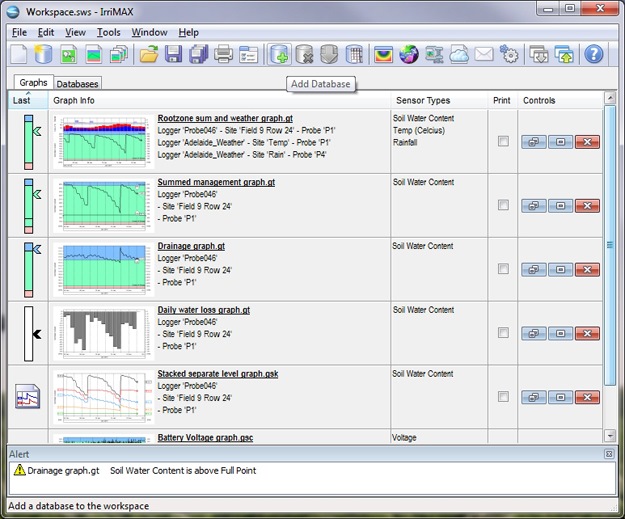Click the green graph wizard toolbar icon
This screenshot has height=519, width=625.
tap(69, 54)
